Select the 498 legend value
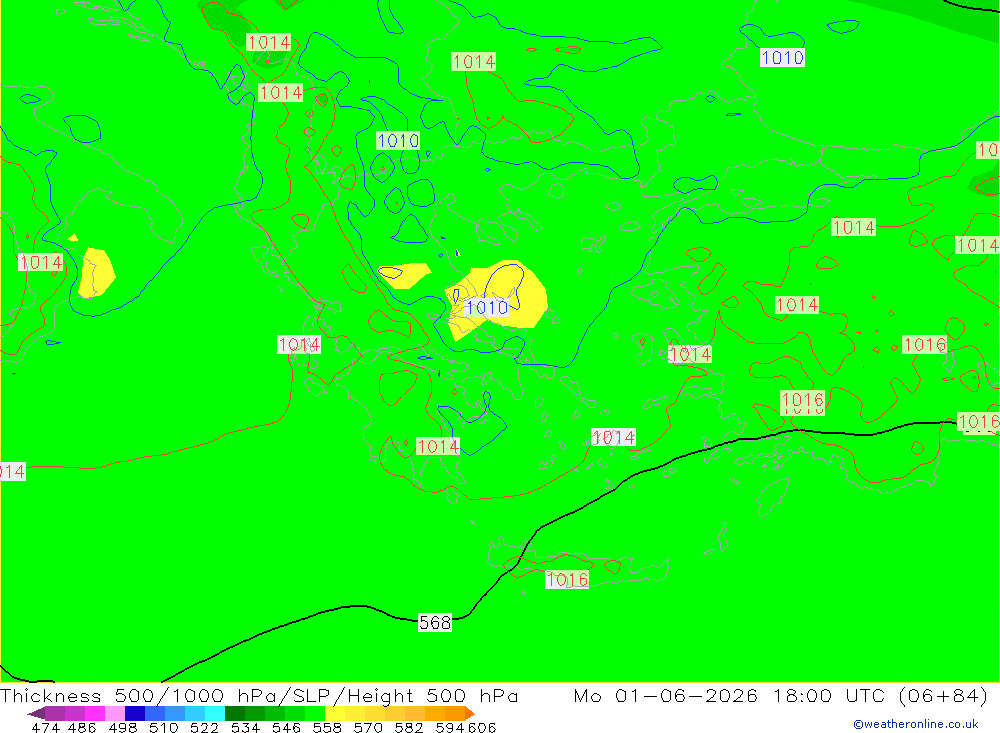 (x=122, y=728)
